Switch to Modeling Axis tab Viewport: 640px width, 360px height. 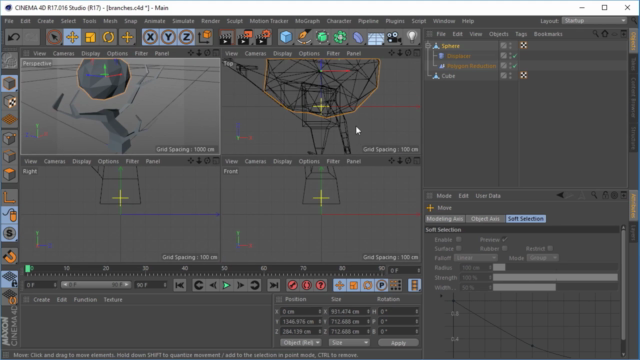445,219
